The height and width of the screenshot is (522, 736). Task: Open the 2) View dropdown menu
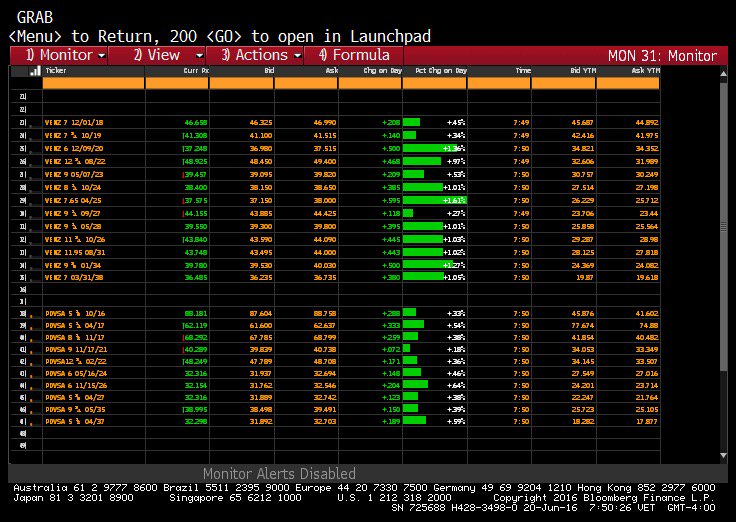pos(157,55)
